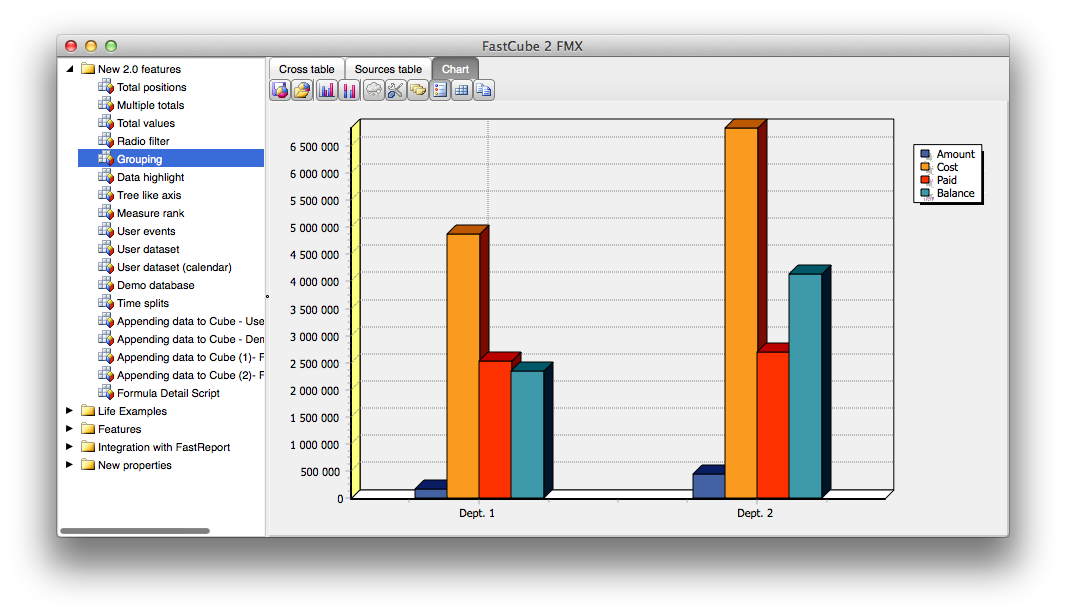This screenshot has width=1066, height=616.
Task: Click the Cost legend color swatch
Action: (x=925, y=167)
